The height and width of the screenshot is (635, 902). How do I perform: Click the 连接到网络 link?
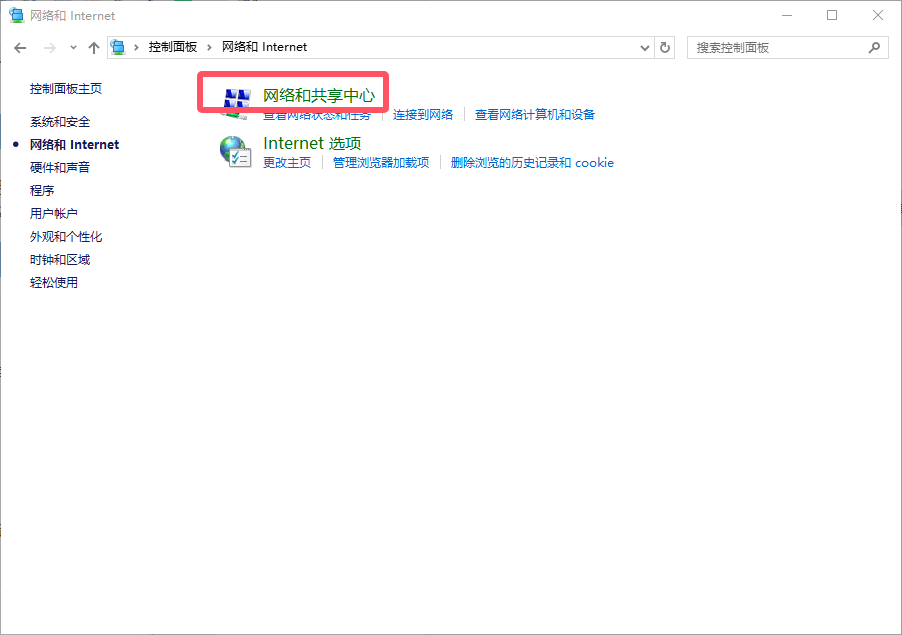[x=423, y=115]
